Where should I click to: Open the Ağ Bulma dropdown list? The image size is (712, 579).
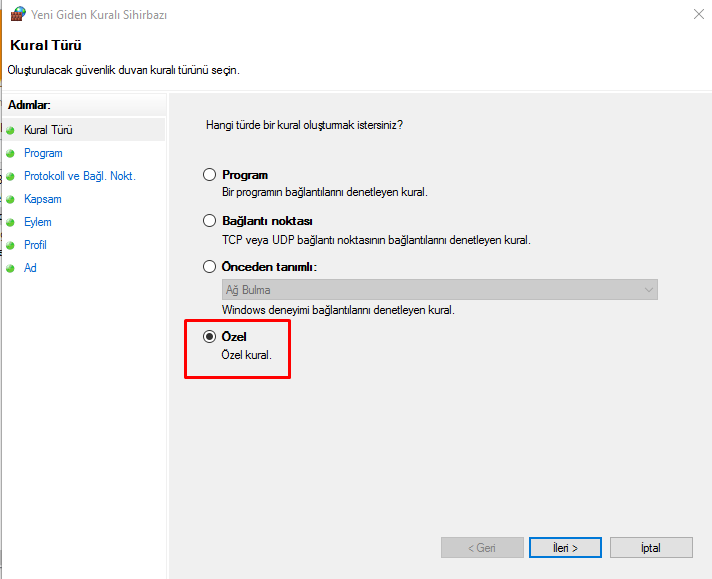coord(439,290)
